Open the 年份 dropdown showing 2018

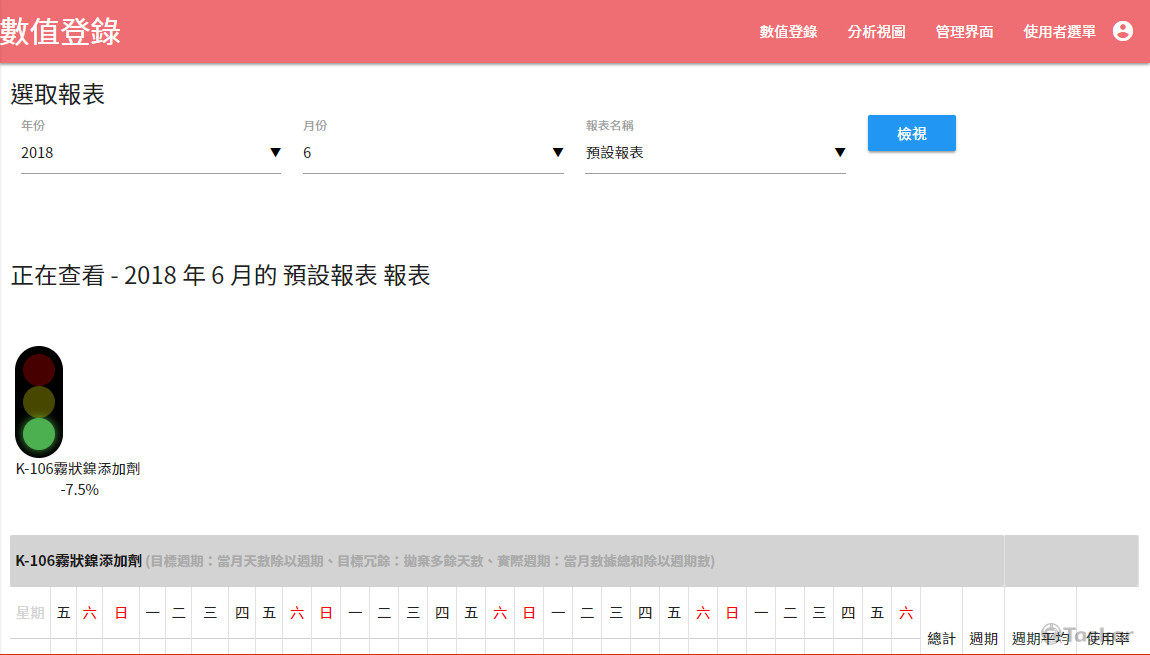[150, 152]
